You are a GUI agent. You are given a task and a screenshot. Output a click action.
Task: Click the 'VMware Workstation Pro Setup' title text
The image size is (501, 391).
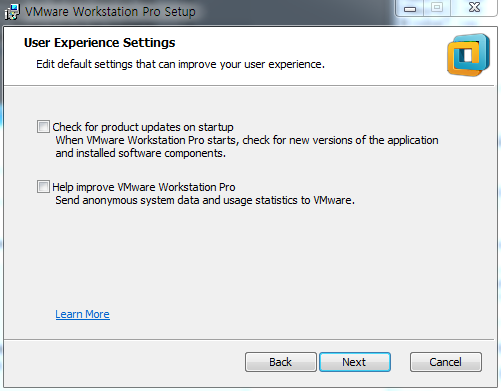pos(110,12)
